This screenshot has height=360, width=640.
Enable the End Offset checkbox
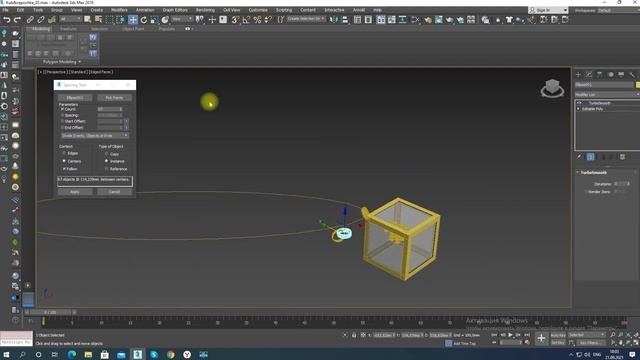(x=62, y=127)
